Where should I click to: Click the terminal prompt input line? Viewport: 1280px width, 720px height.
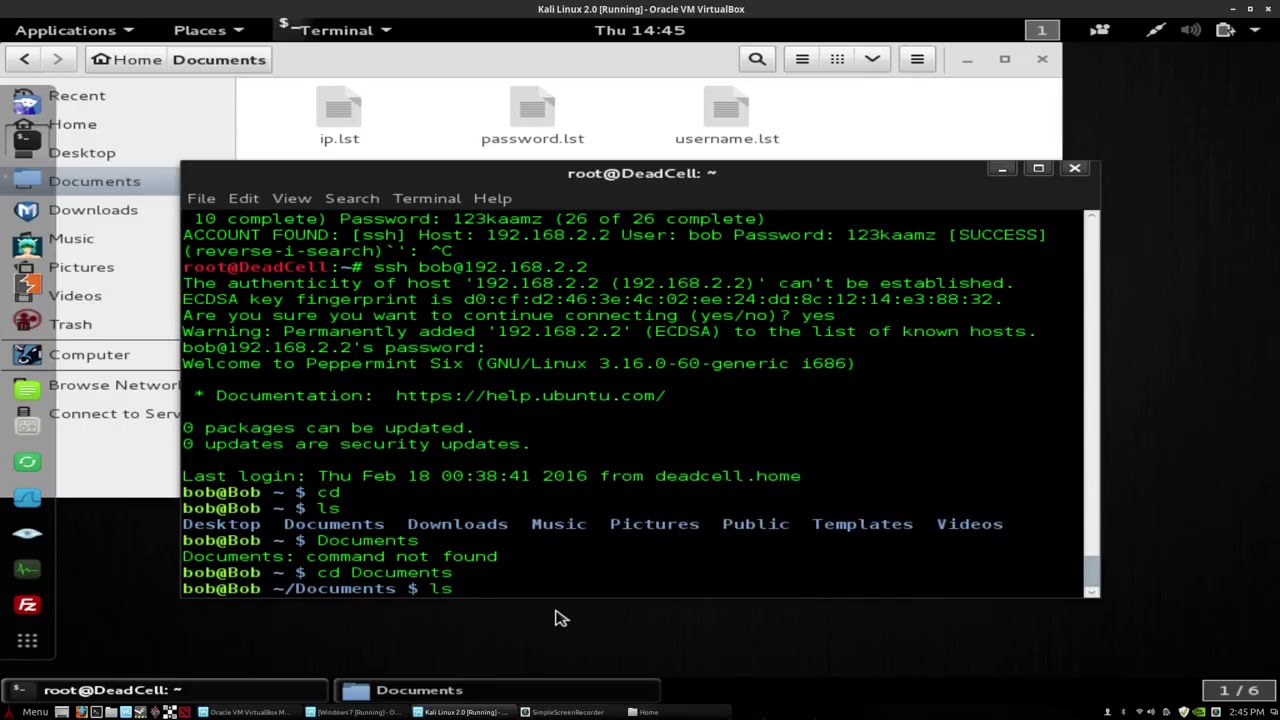[x=632, y=589]
